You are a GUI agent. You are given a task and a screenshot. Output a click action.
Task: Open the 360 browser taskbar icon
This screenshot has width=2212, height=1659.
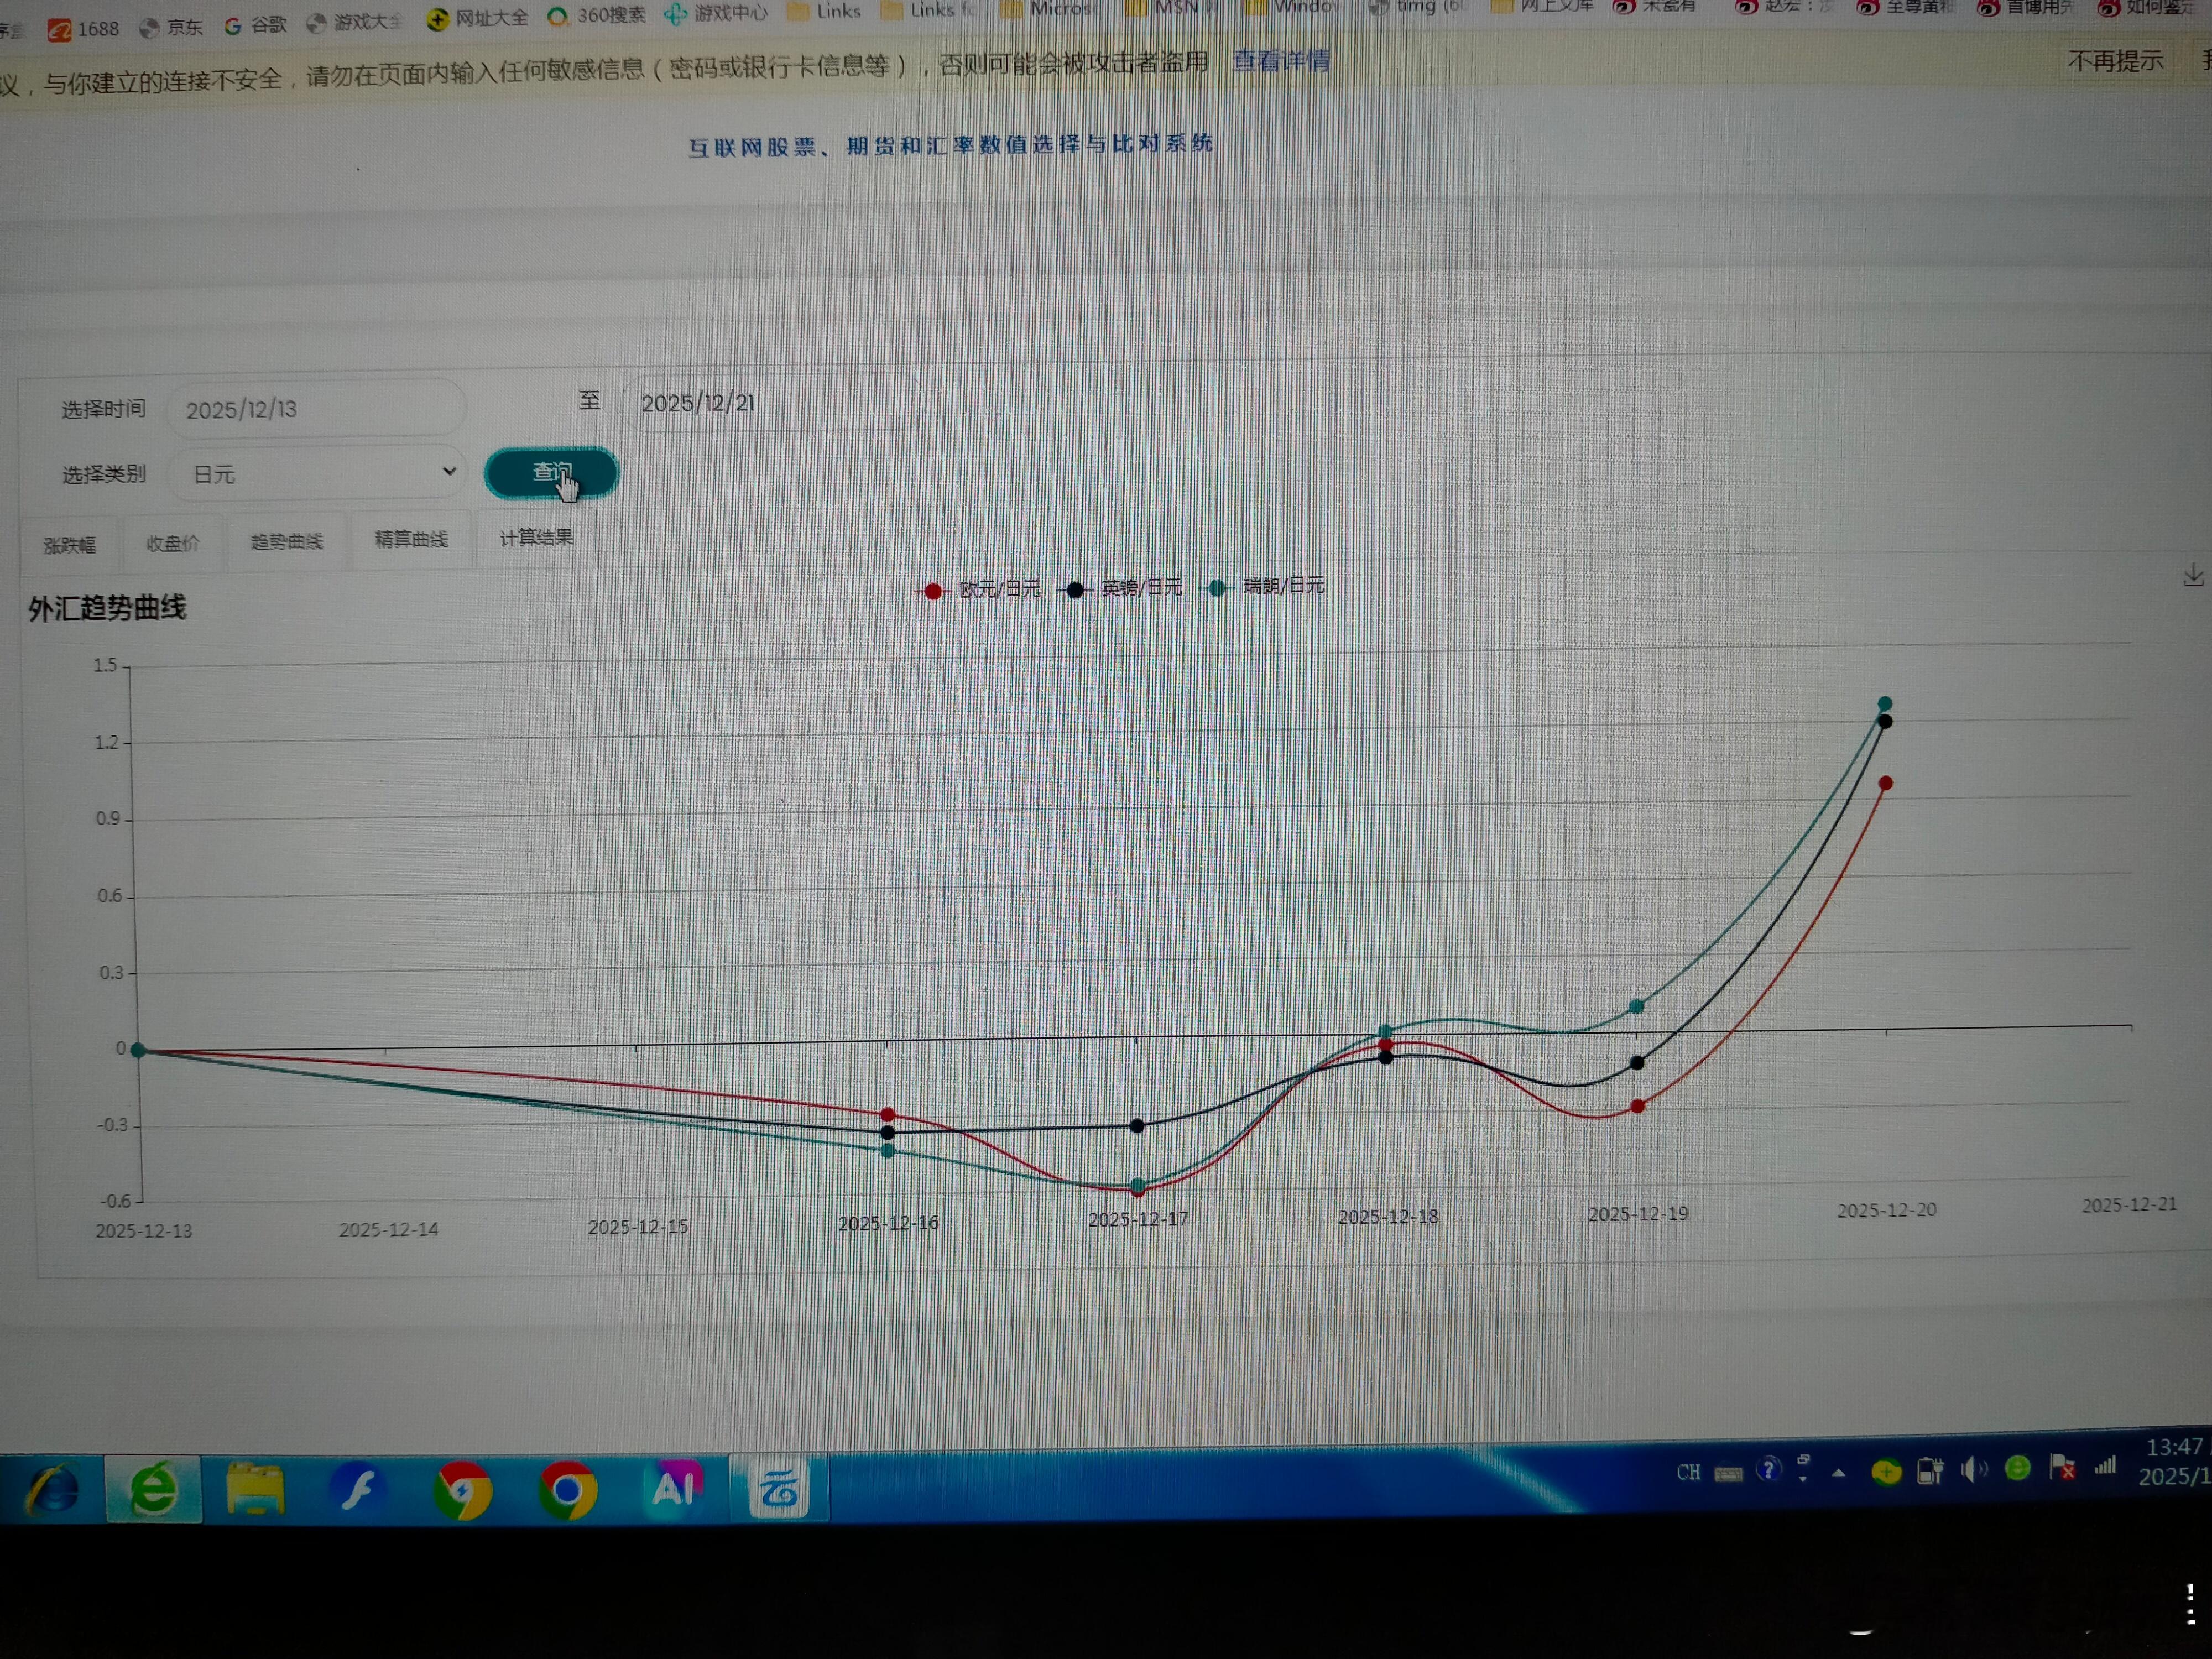(153, 1490)
